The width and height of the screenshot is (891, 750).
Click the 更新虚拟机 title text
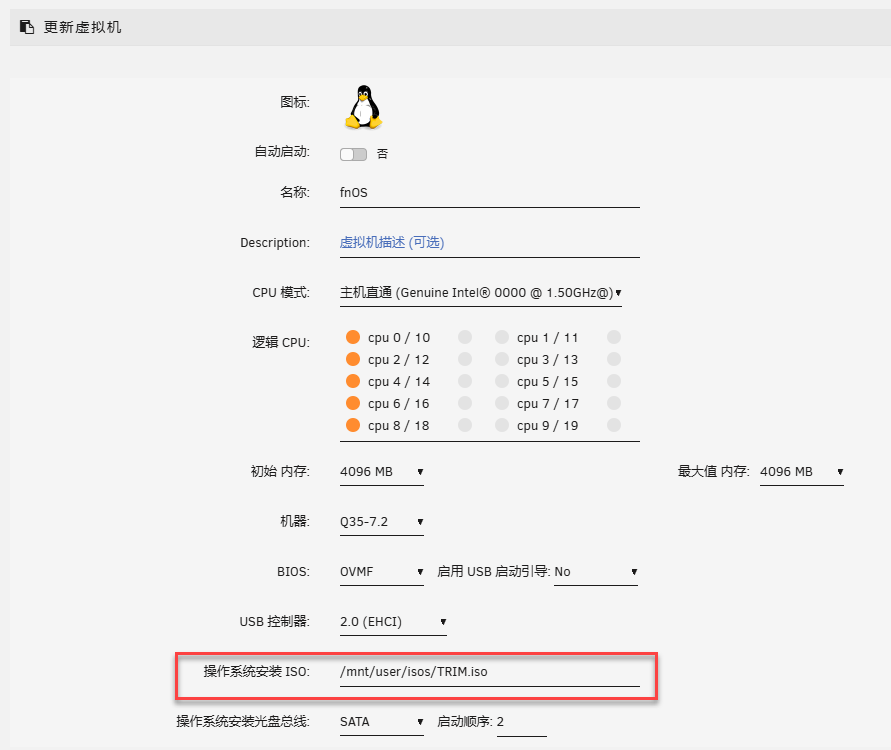coord(82,27)
